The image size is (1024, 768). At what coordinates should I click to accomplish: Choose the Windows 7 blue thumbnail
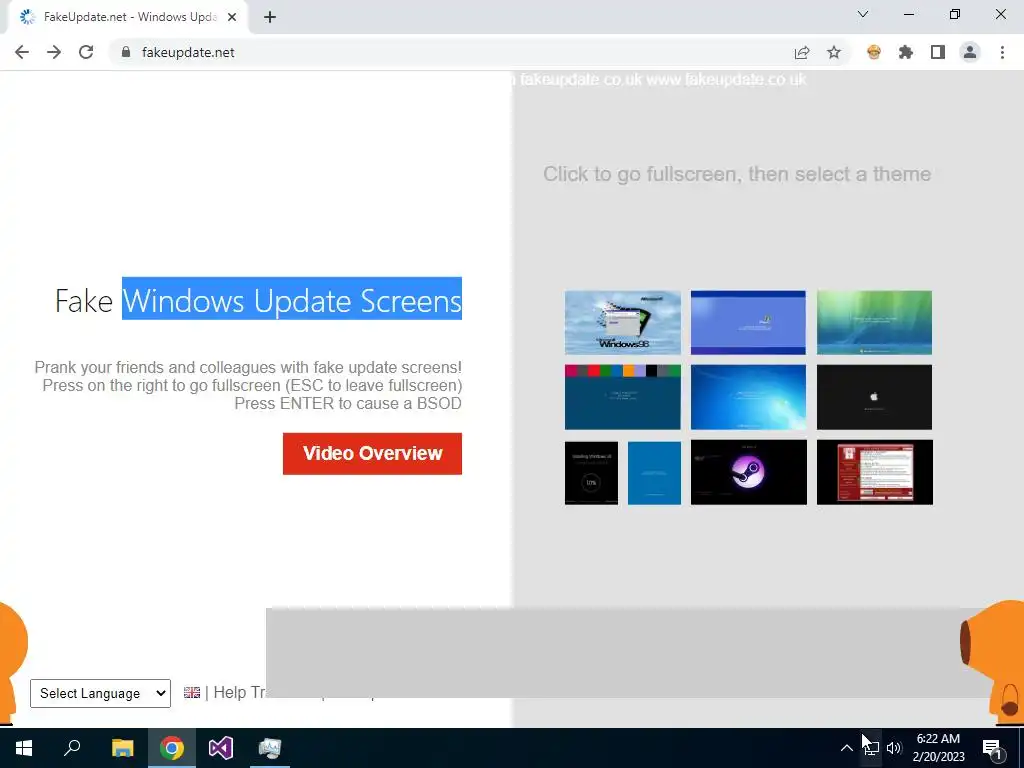click(748, 397)
